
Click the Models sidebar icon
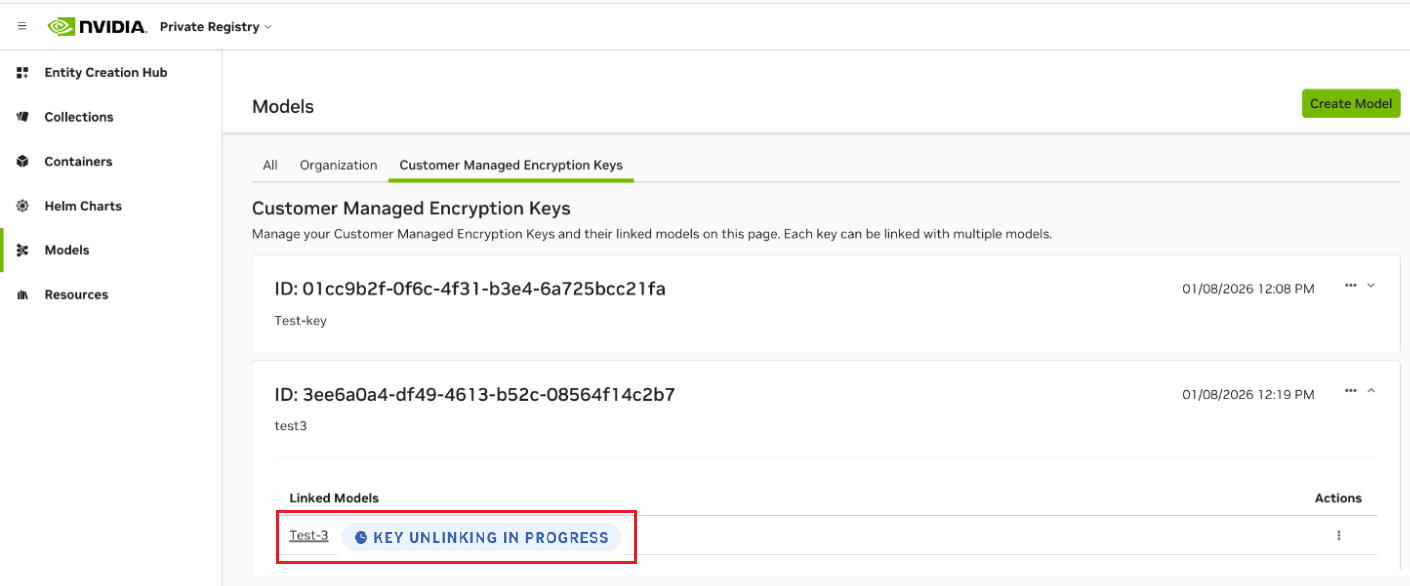click(23, 250)
